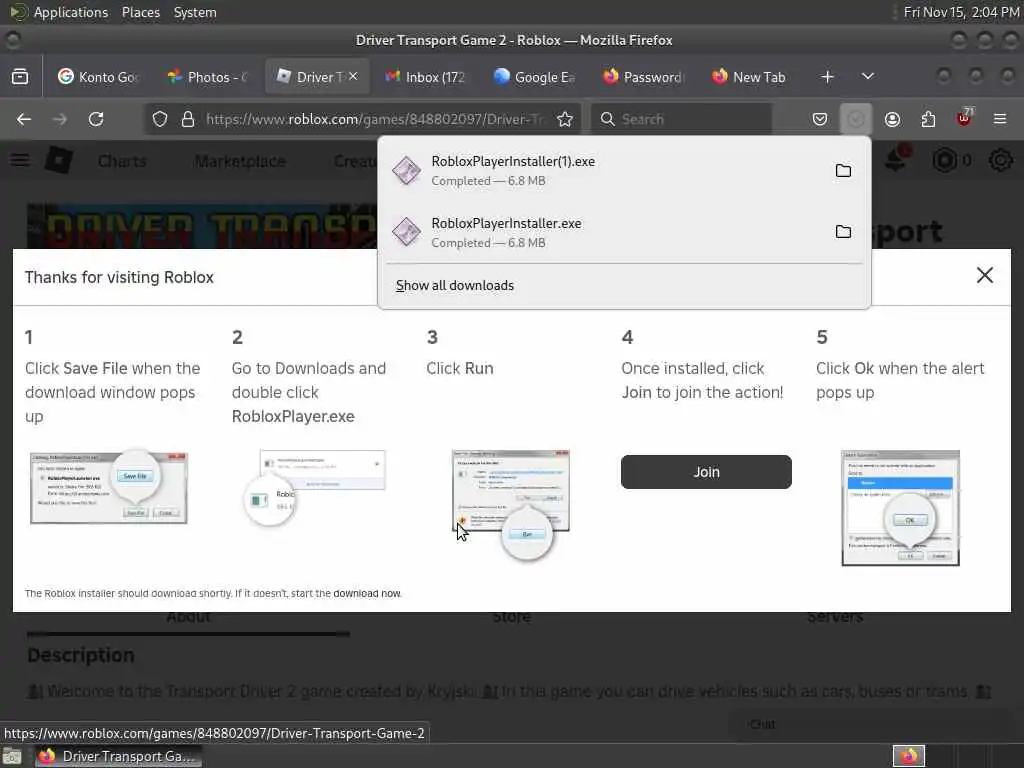1024x768 pixels.
Task: Select the Servers tab
Action: coord(835,617)
